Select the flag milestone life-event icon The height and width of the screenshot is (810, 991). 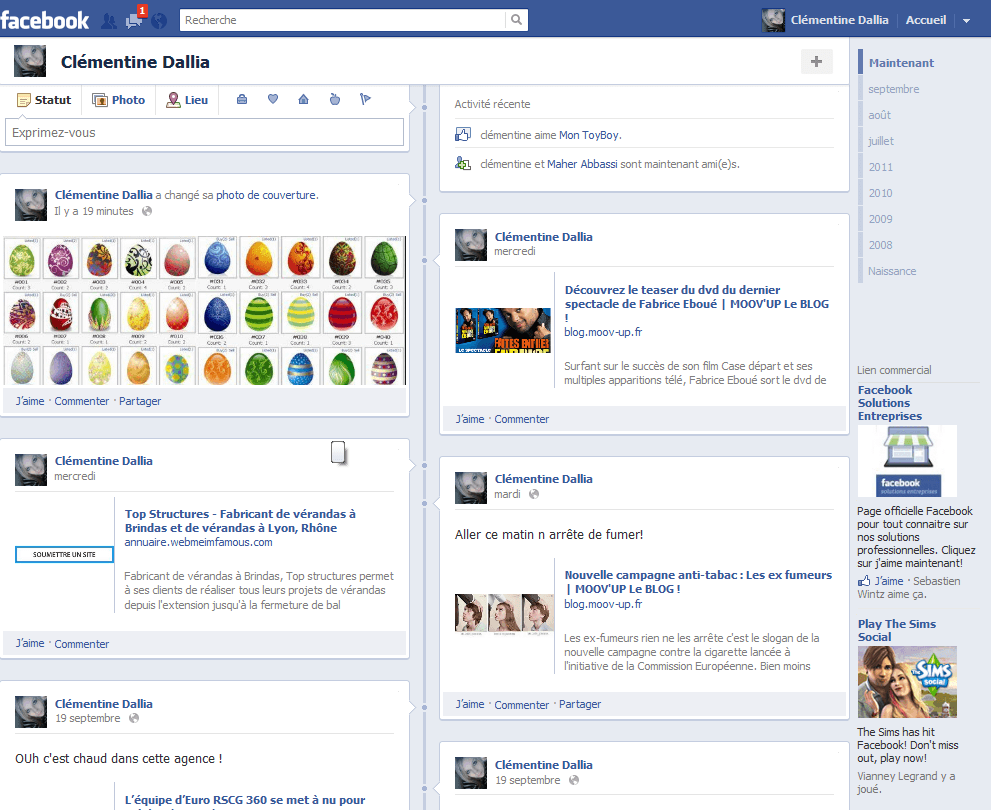point(365,99)
